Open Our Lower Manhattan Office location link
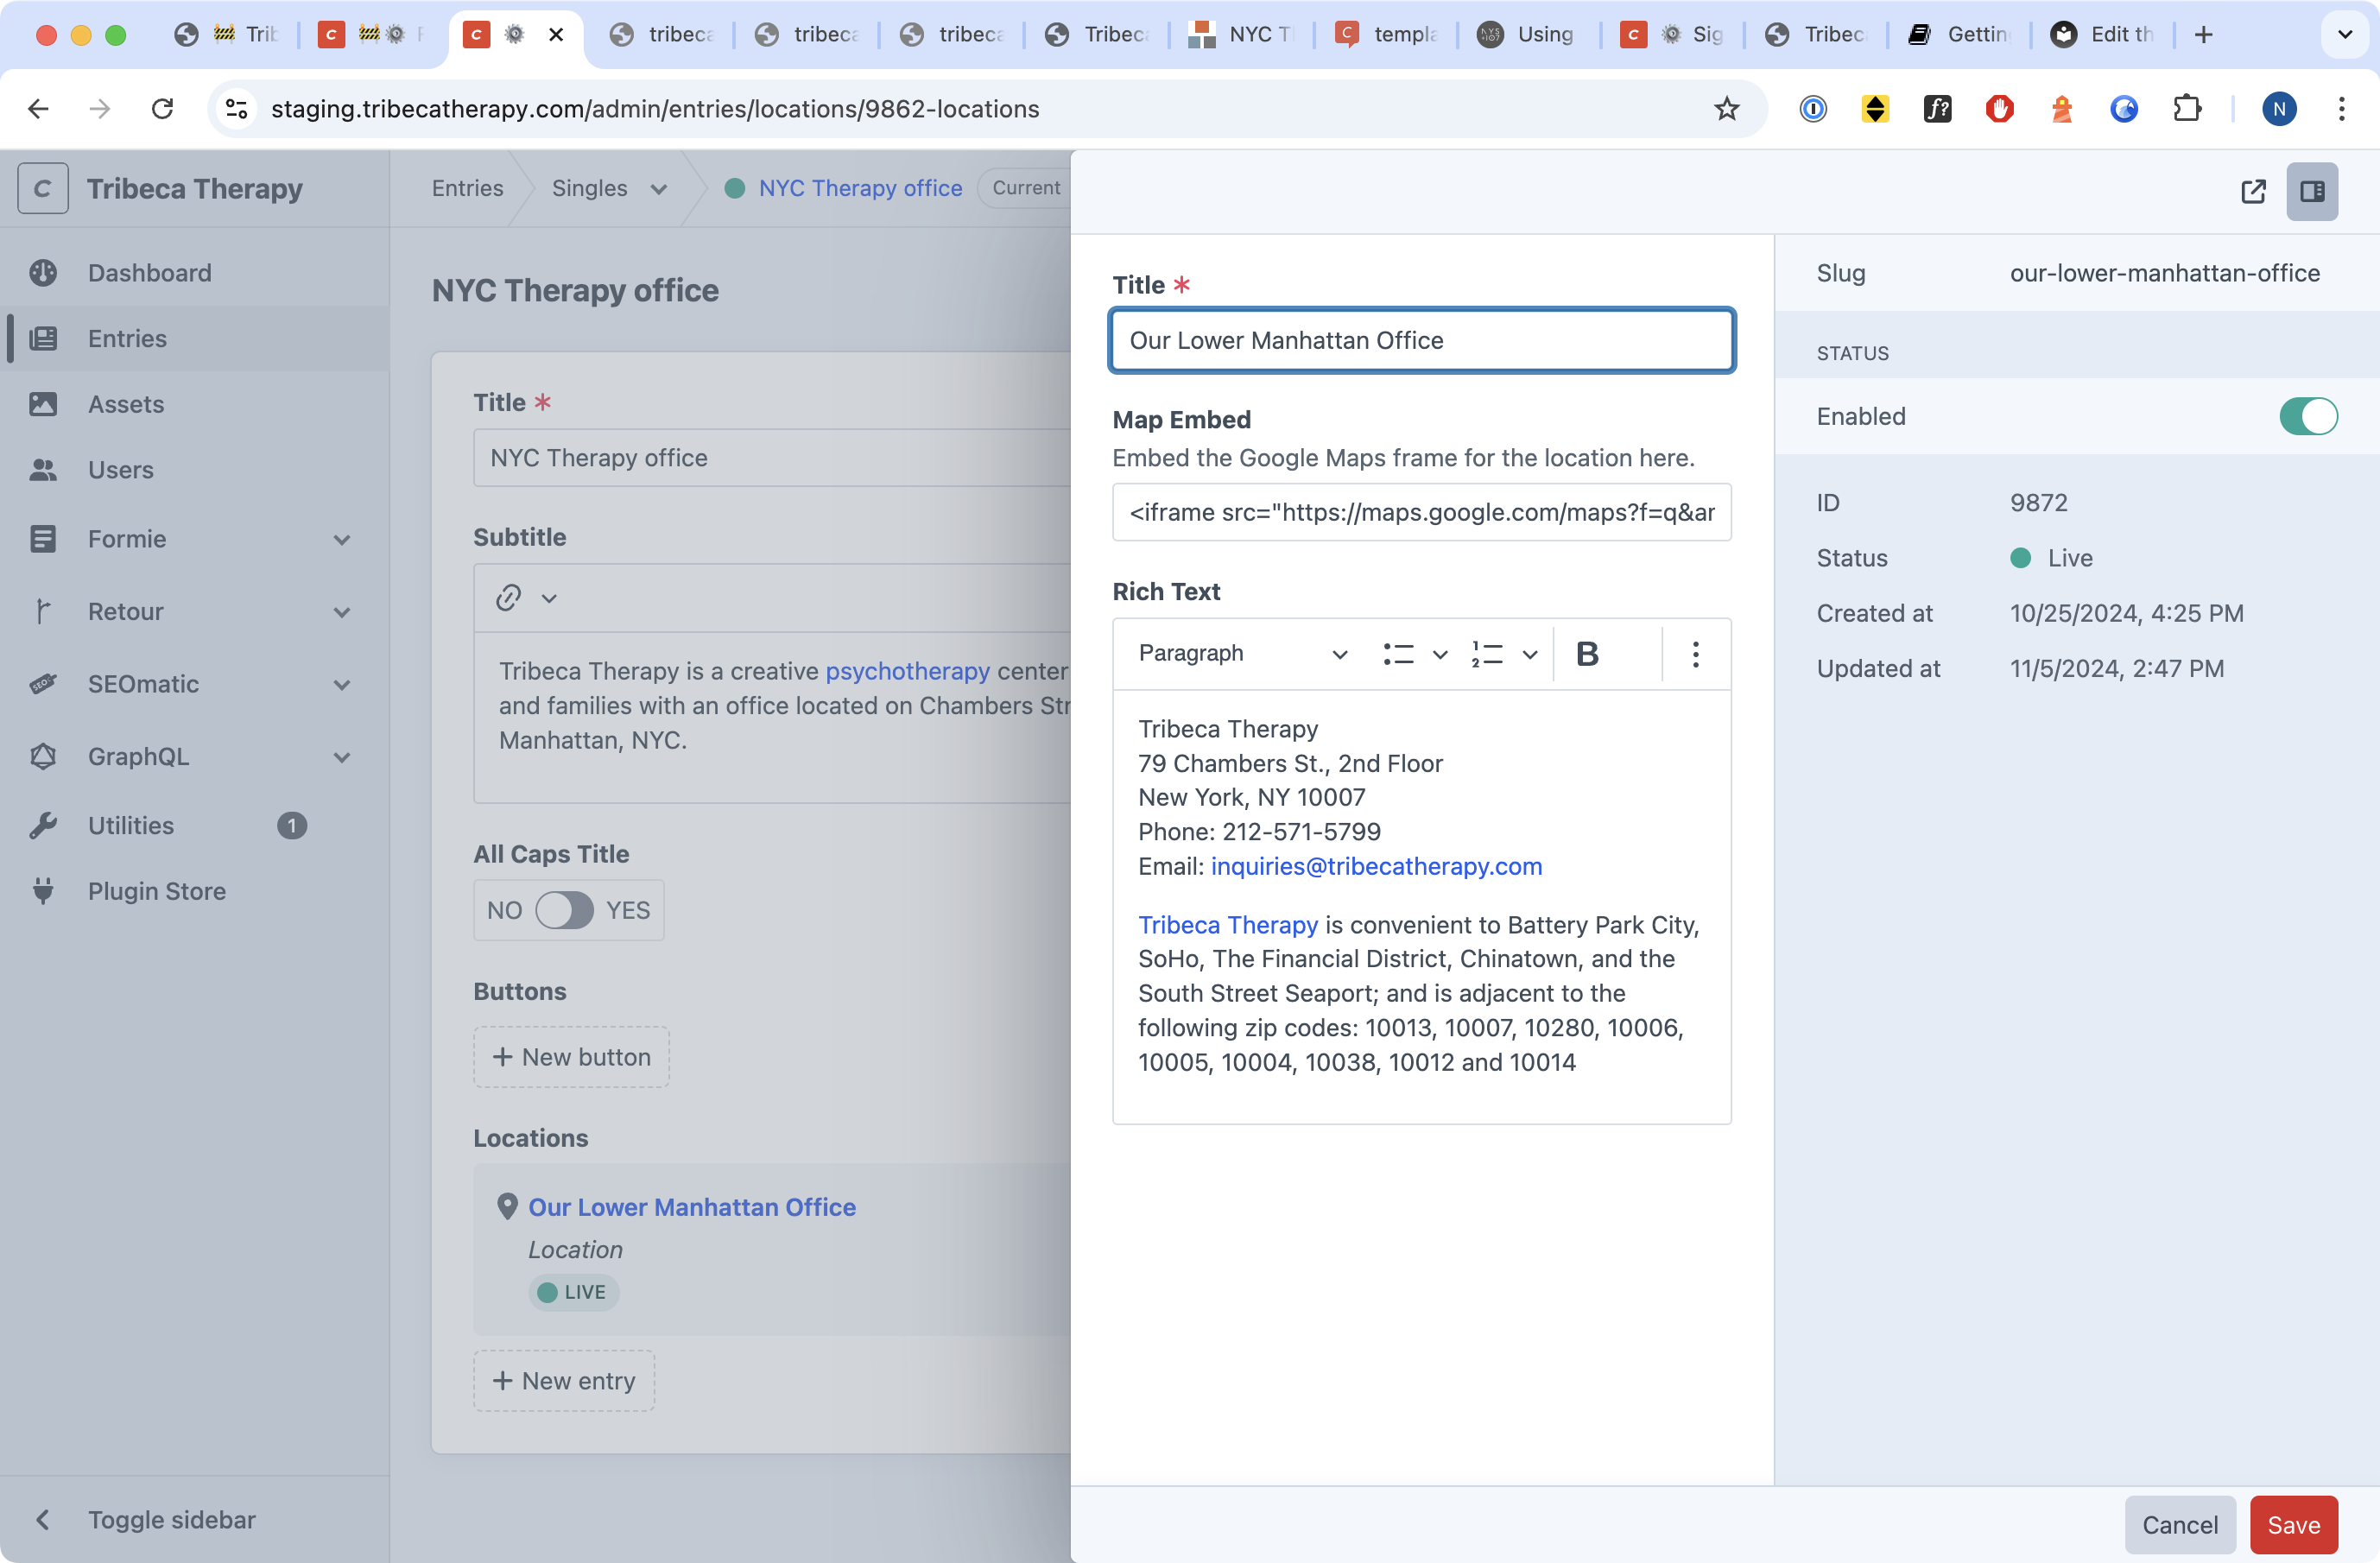 pyautogui.click(x=692, y=1207)
